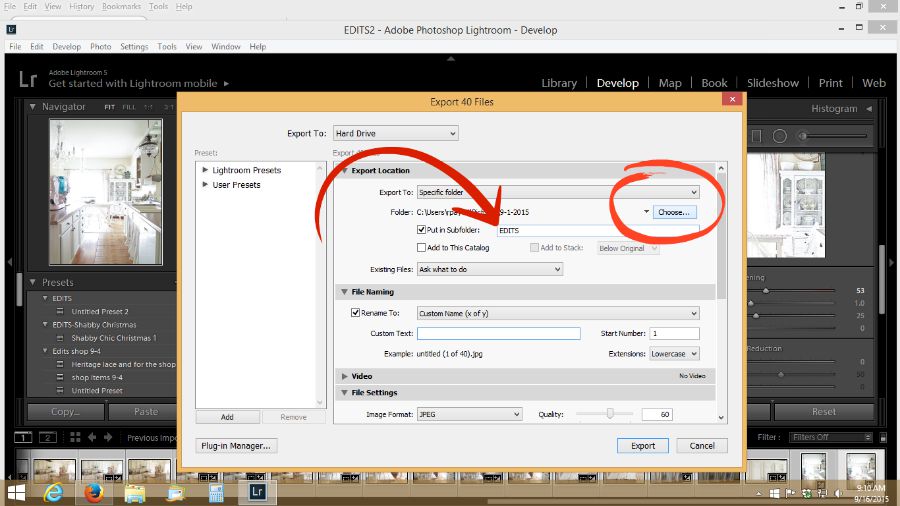Expand User Presets in export dialog
Screen dimensions: 900x506
tap(205, 185)
